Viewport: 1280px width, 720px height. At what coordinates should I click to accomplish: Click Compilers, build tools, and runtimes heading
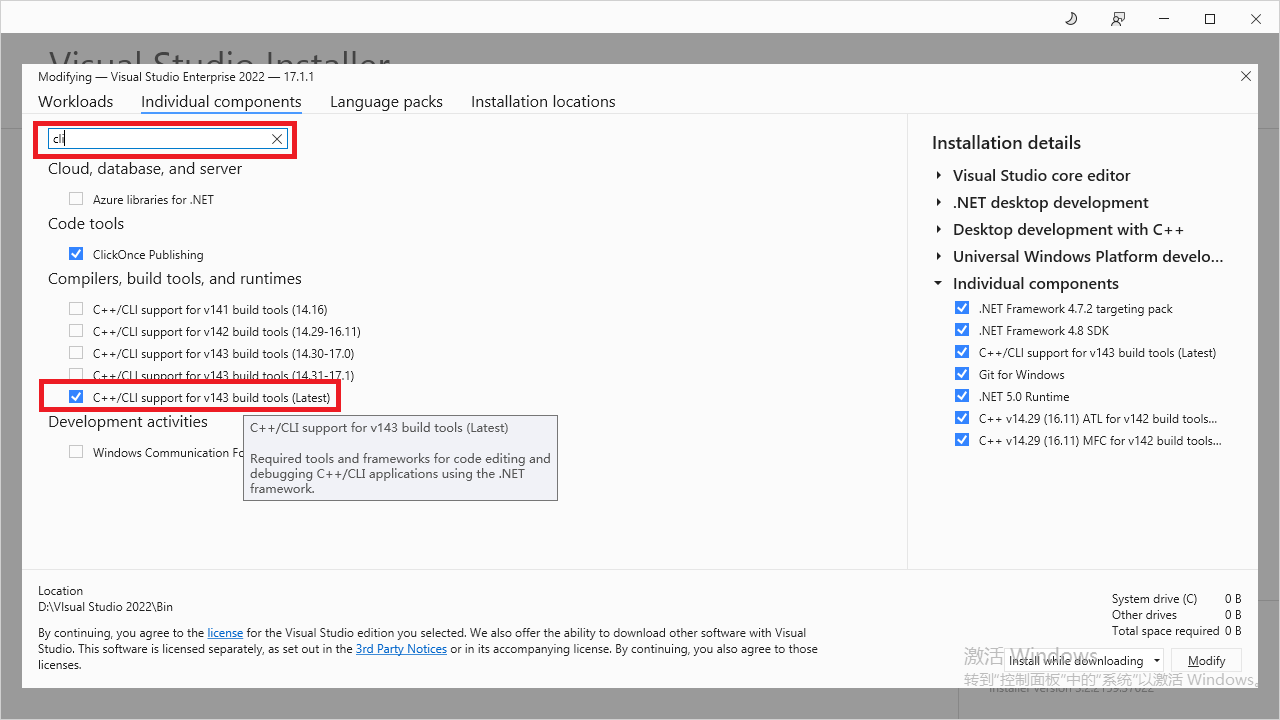pos(175,279)
